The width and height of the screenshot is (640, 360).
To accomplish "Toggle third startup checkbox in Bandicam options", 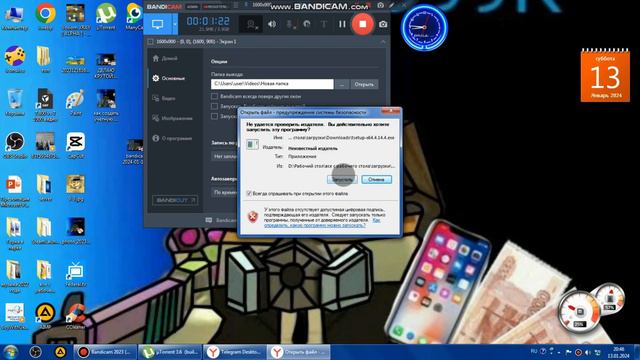I will click(x=214, y=116).
